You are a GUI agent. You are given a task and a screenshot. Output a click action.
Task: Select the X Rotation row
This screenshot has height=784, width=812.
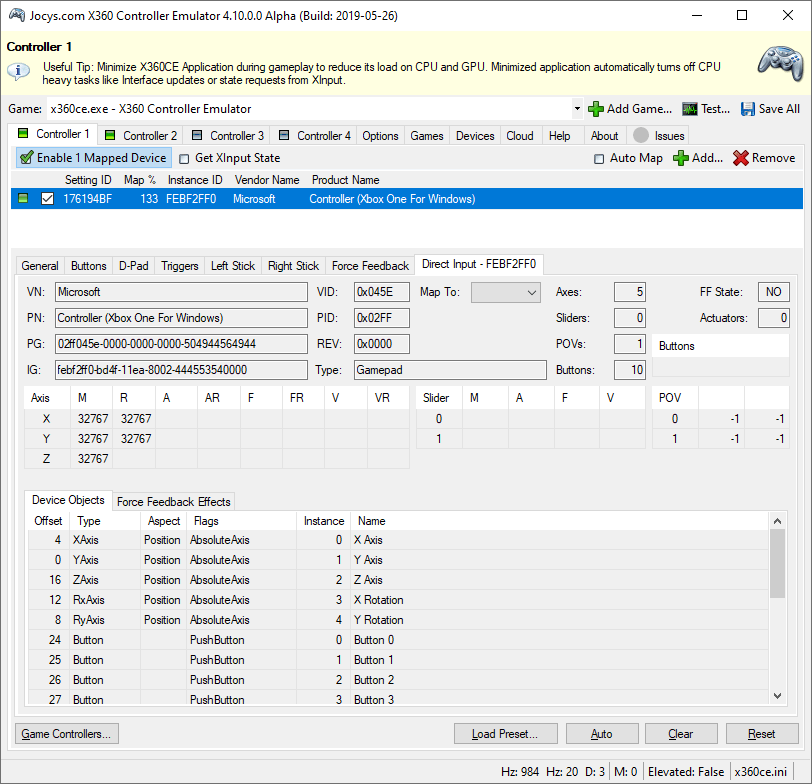[398, 600]
